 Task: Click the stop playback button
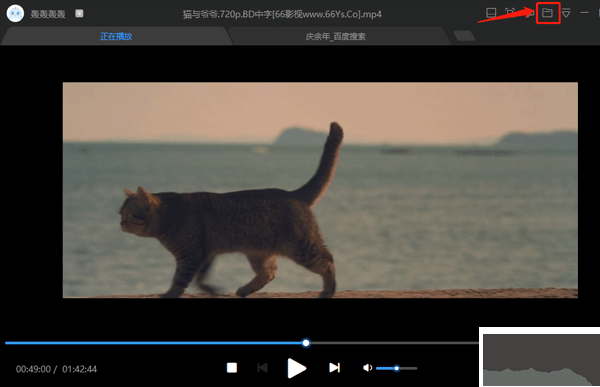(x=232, y=368)
